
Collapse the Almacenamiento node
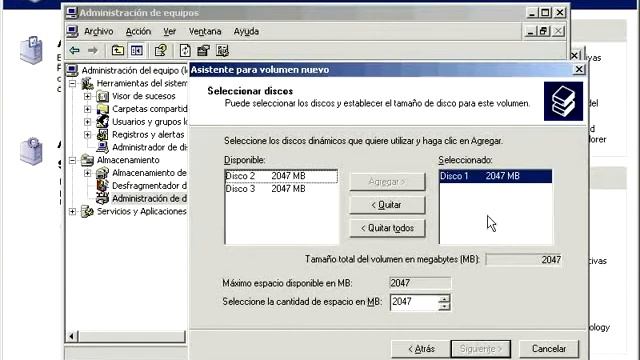72,160
